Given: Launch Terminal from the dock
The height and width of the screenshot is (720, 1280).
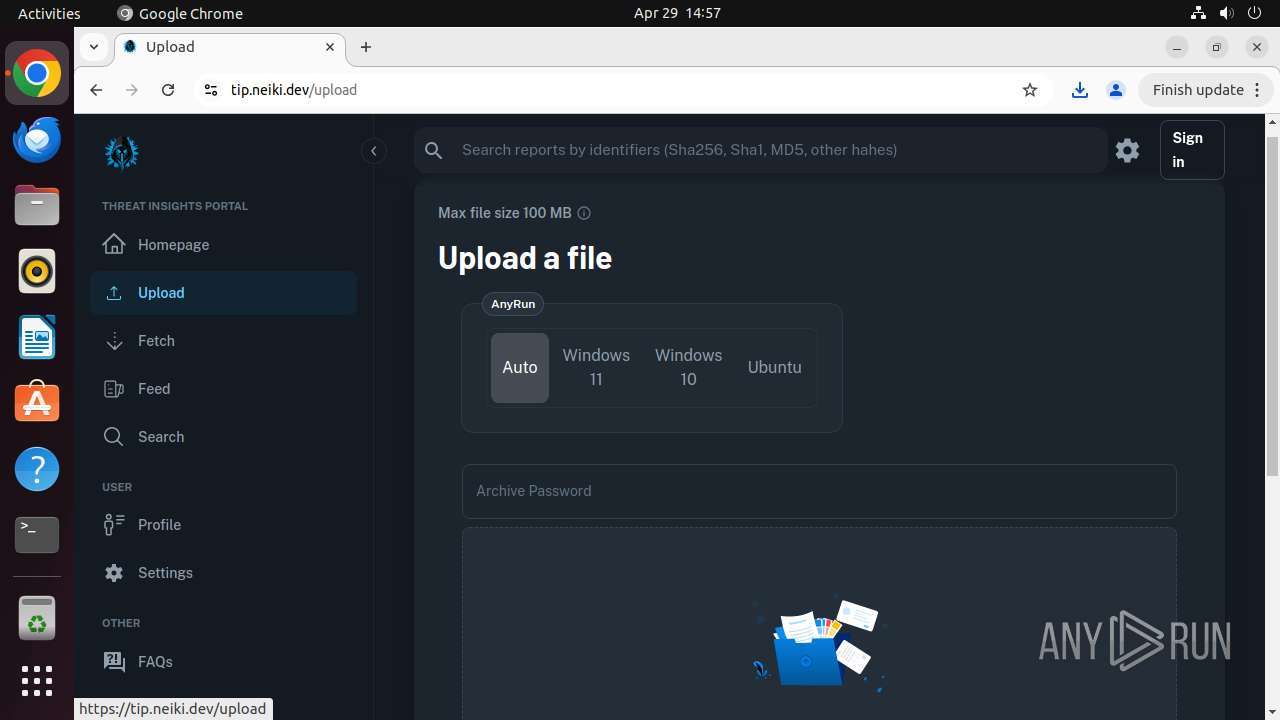Looking at the screenshot, I should point(37,535).
